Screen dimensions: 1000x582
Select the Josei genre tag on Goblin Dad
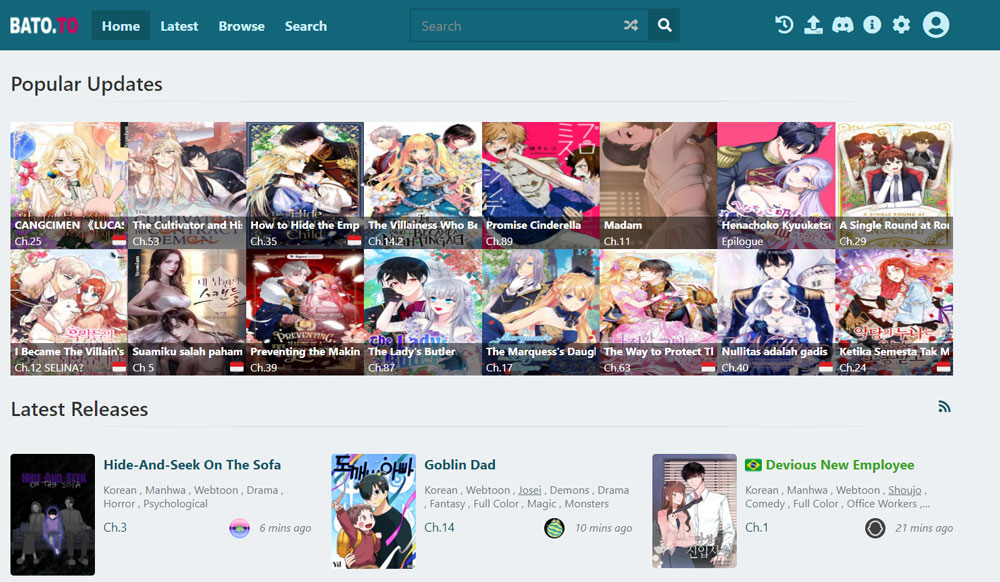(529, 490)
